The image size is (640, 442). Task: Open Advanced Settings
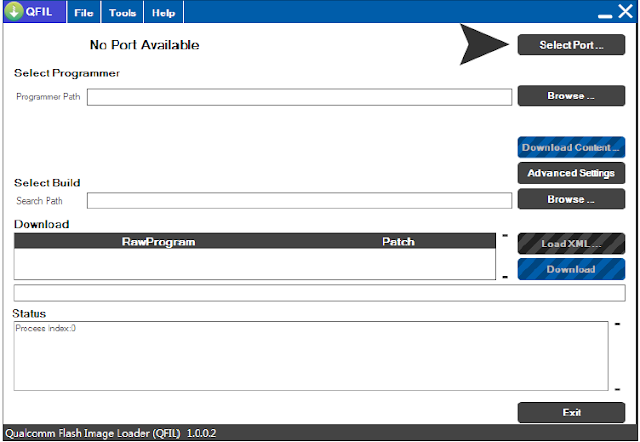pyautogui.click(x=571, y=173)
